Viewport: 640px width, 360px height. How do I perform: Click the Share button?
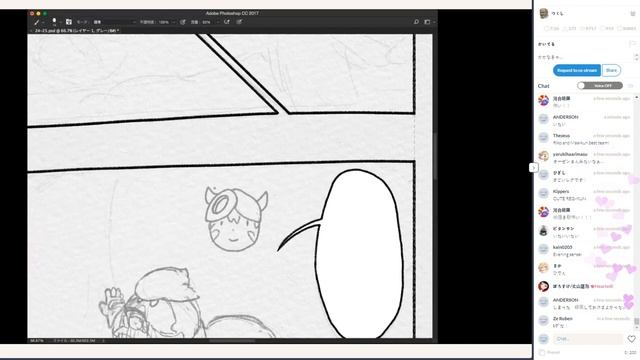[611, 70]
